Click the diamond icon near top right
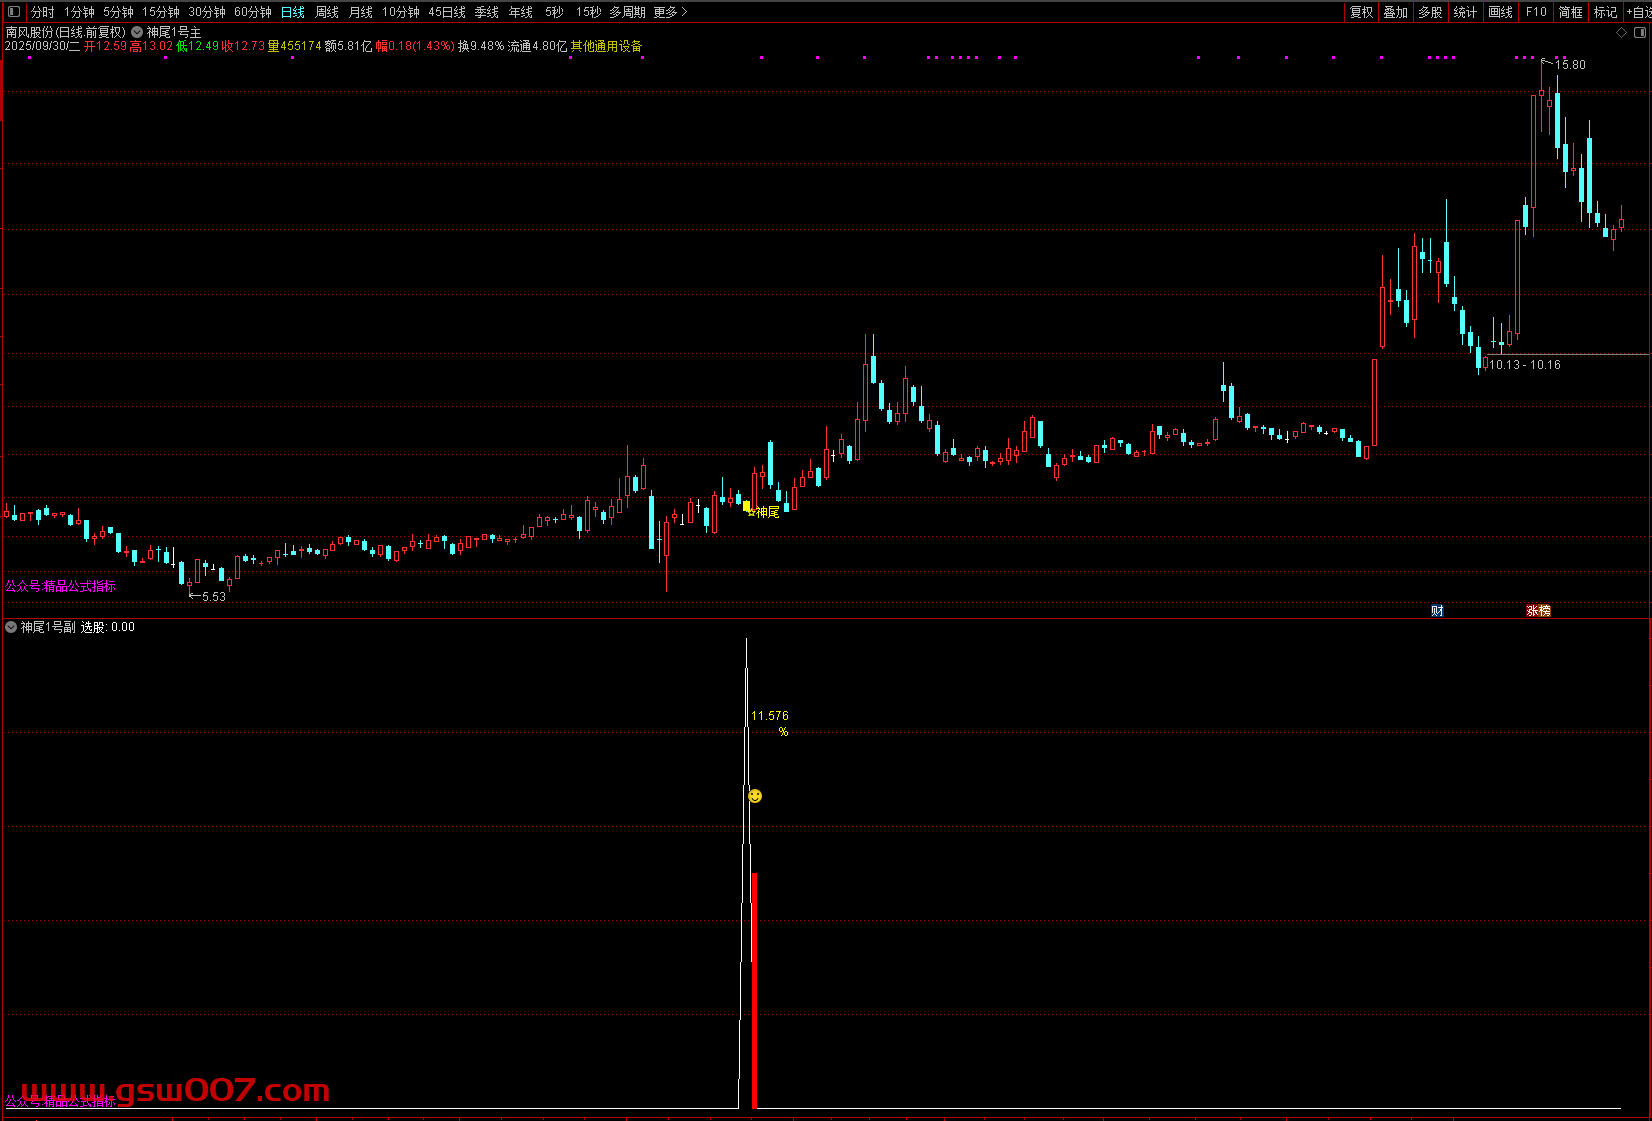Viewport: 1652px width, 1121px height. click(x=1622, y=33)
